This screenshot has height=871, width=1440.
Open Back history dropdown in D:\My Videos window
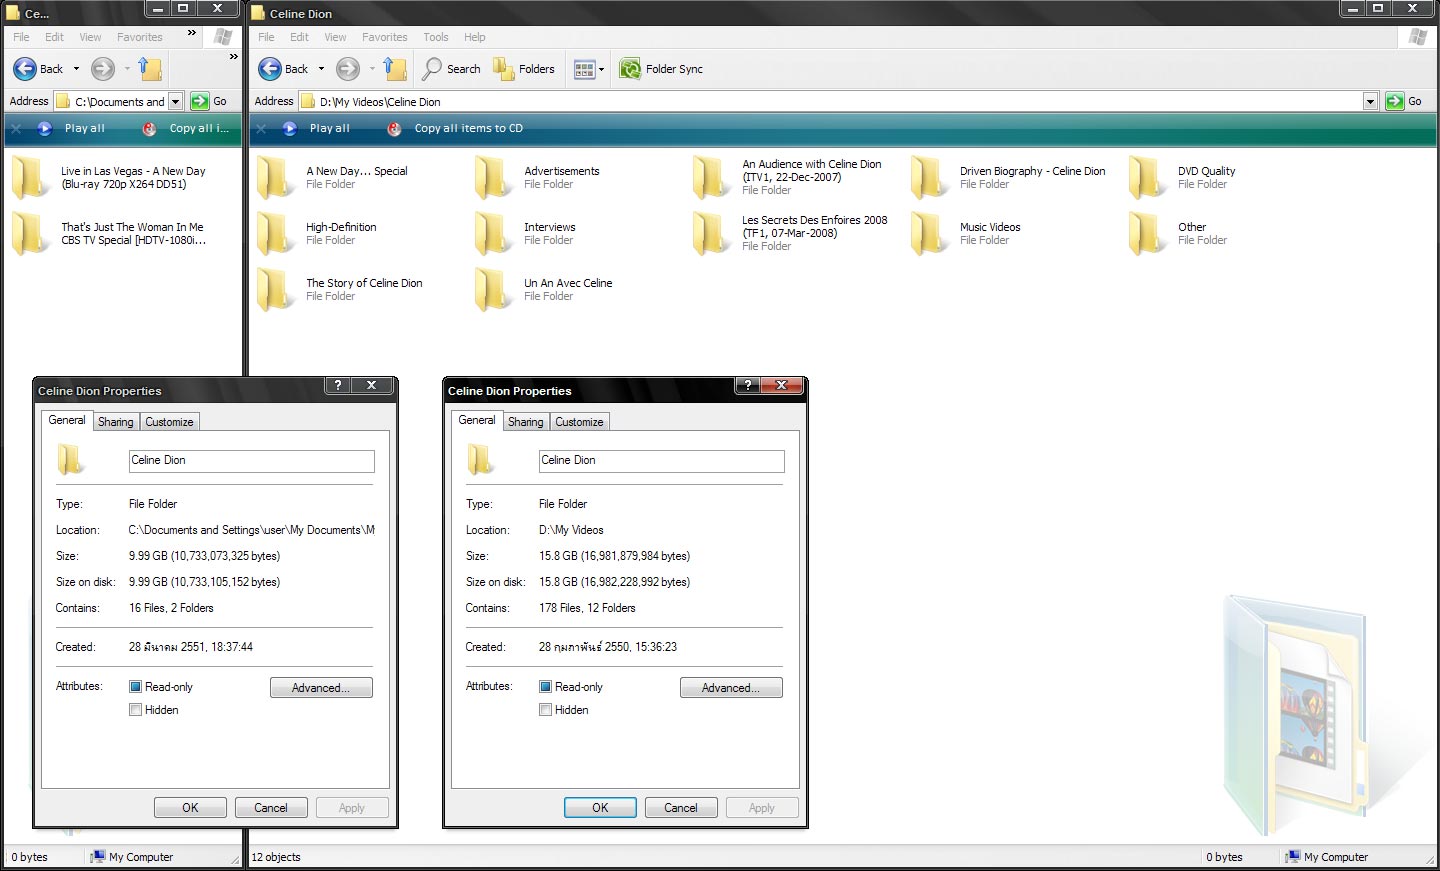click(x=321, y=69)
